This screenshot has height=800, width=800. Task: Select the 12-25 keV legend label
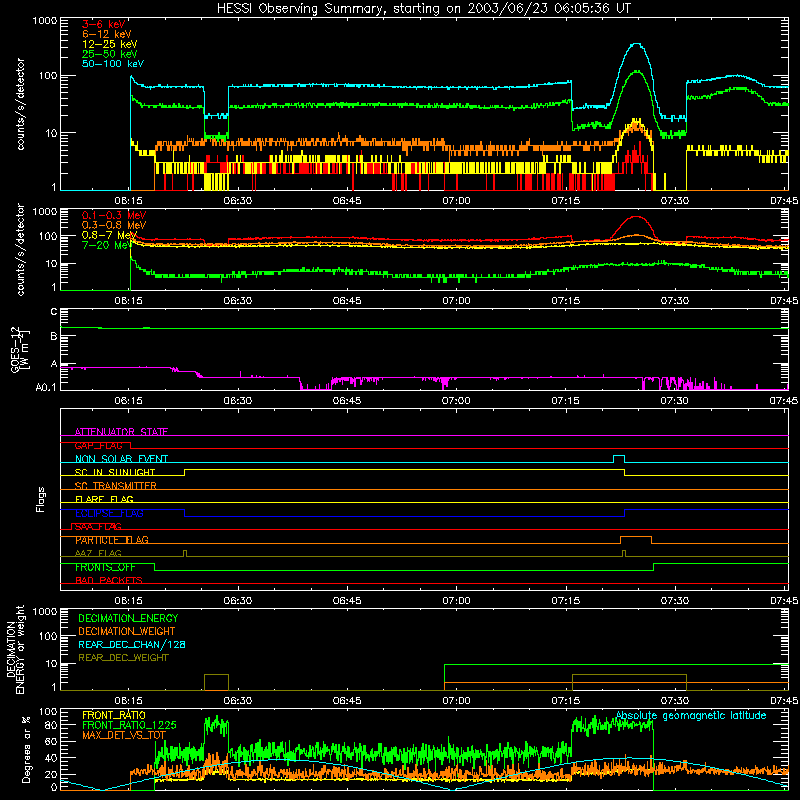tap(110, 44)
